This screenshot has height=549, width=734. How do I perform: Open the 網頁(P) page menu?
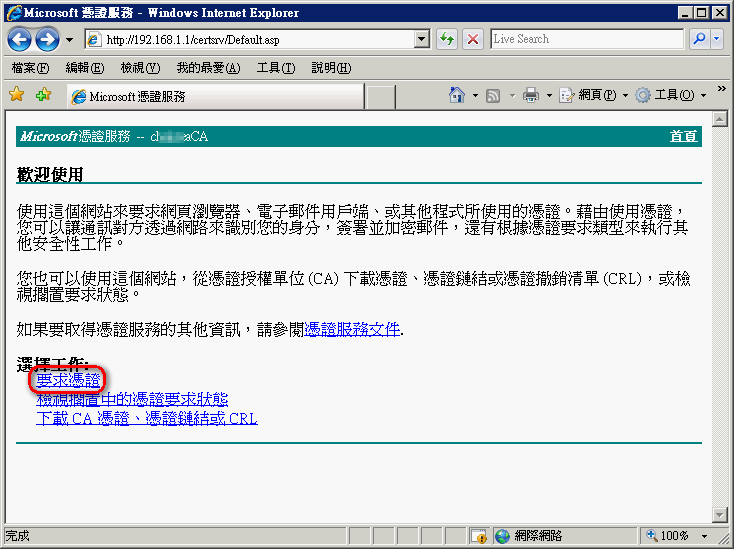click(x=594, y=95)
